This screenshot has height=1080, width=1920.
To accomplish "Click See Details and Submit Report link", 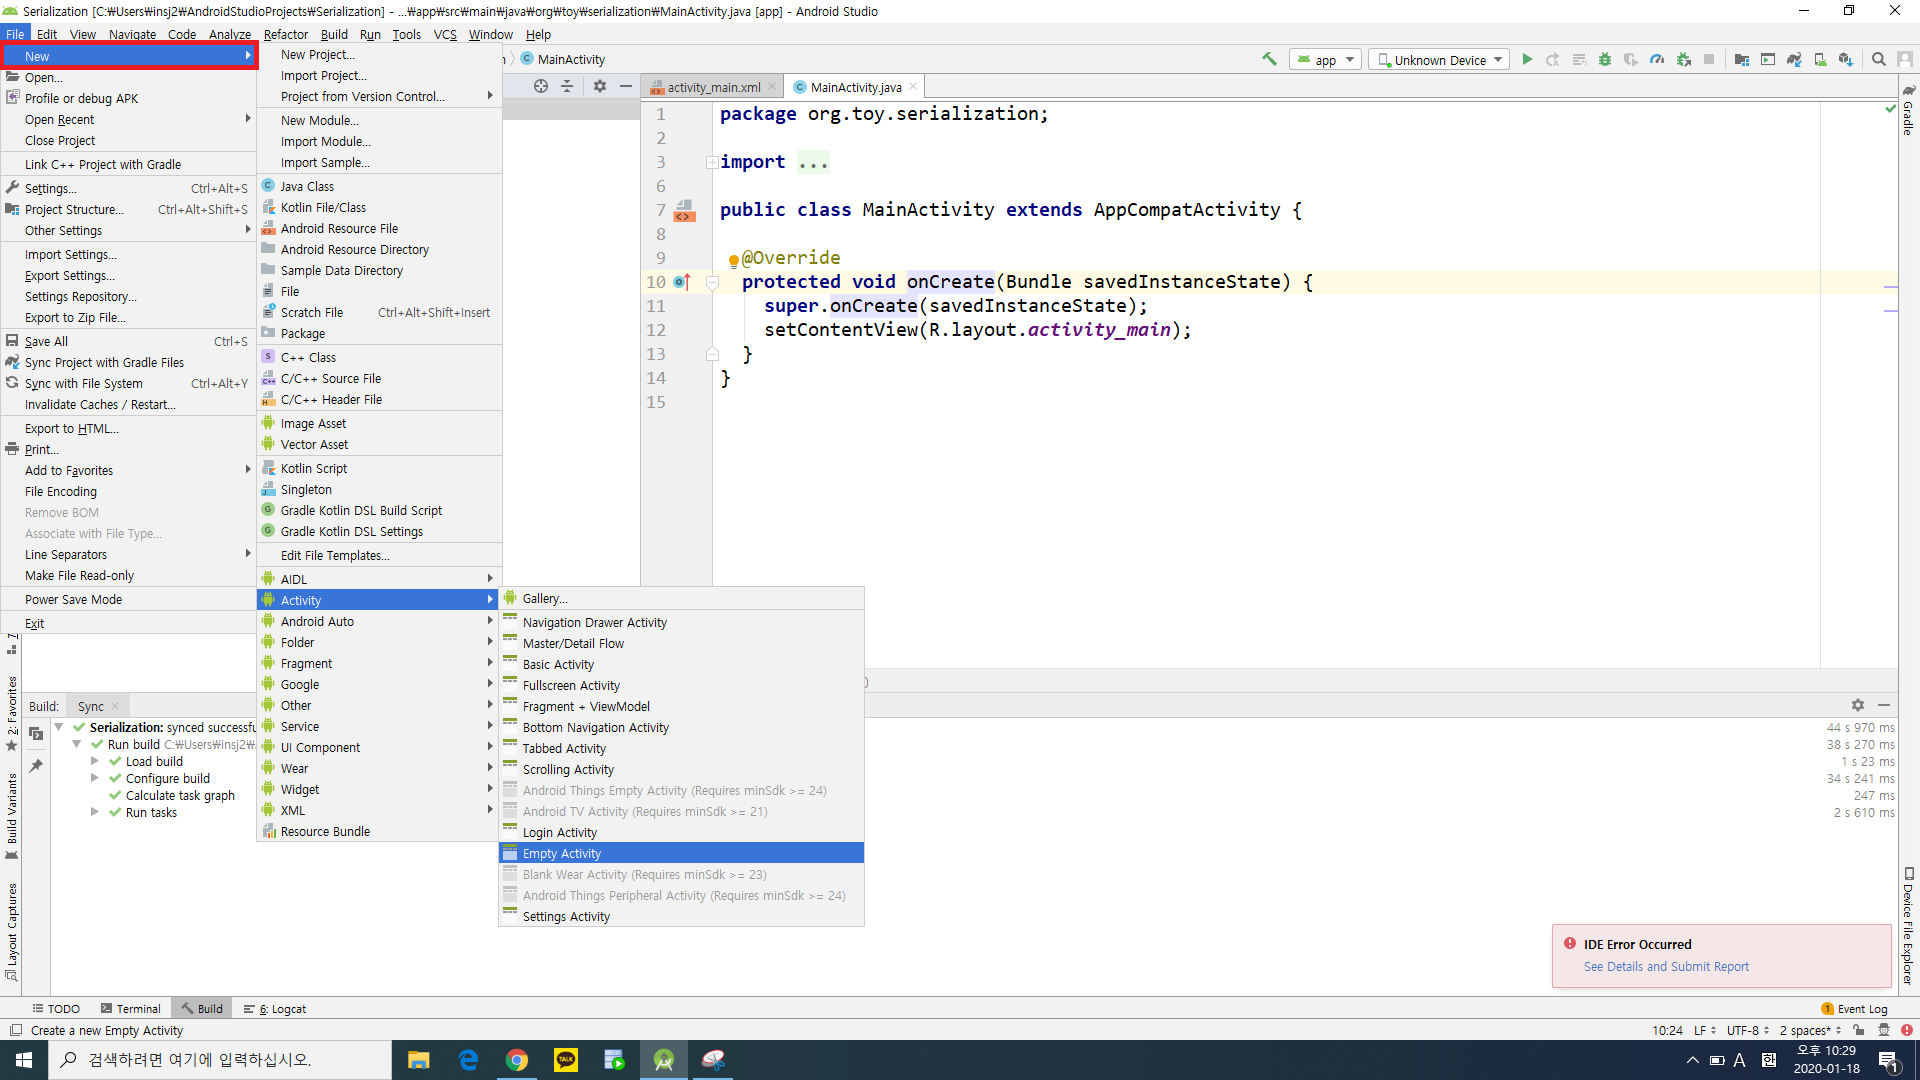I will 1666,967.
